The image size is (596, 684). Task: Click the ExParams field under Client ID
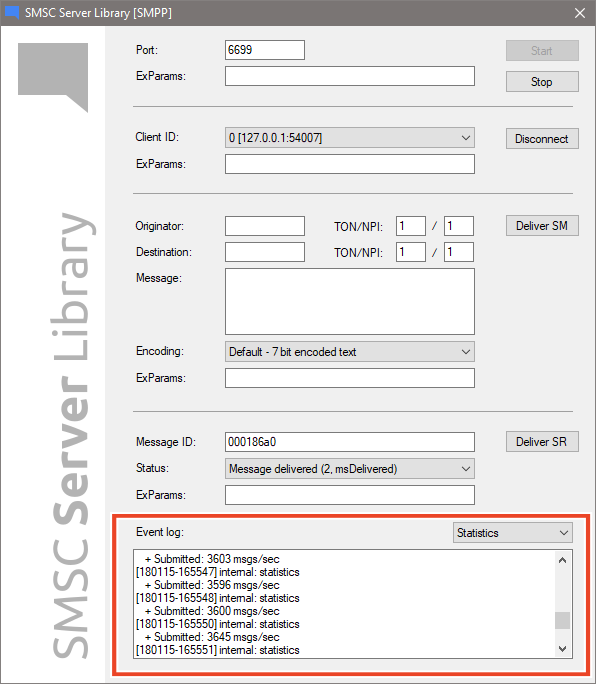point(349,164)
